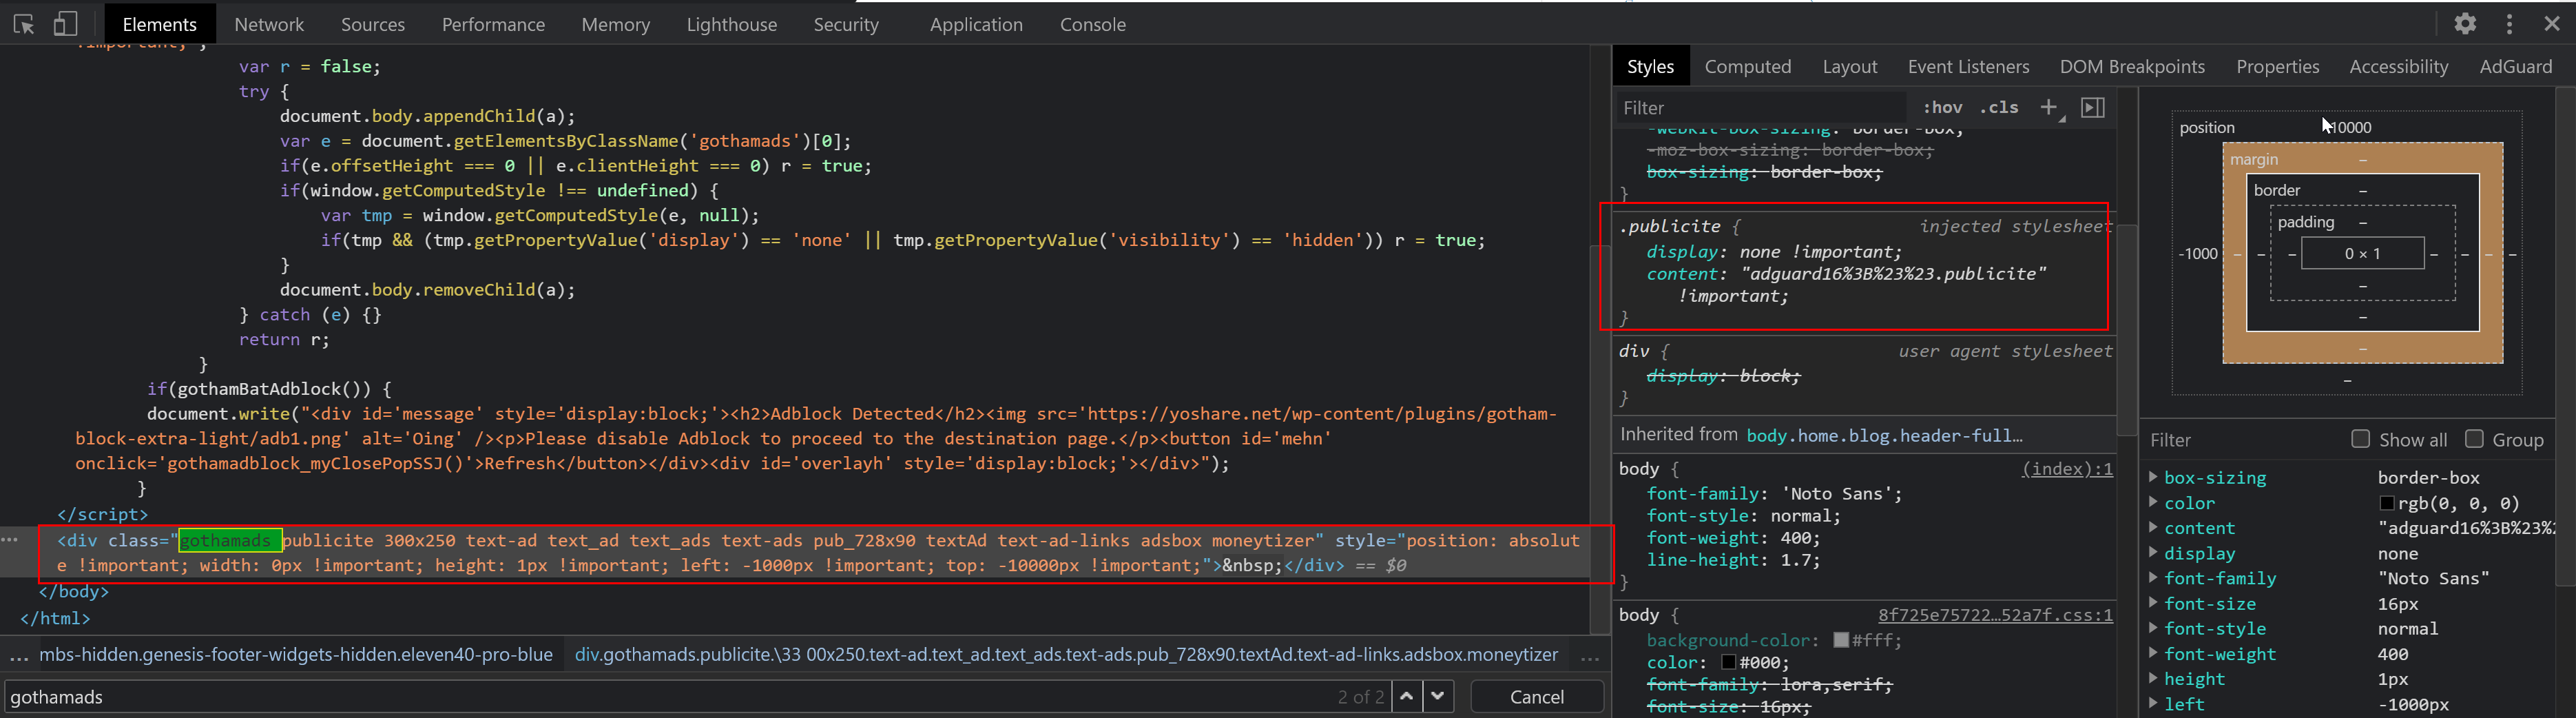The height and width of the screenshot is (718, 2576).
Task: Expand the box-sizing computed property
Action: coord(2153,477)
